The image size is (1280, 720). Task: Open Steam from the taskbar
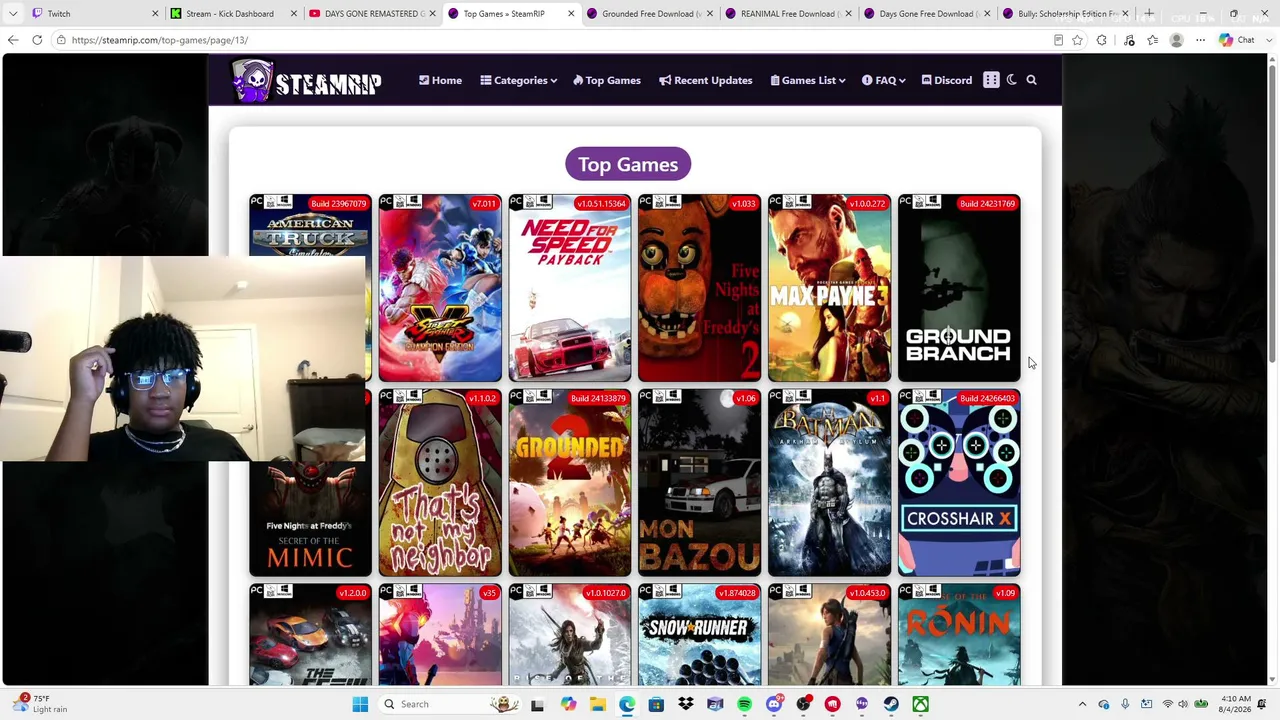pos(891,704)
